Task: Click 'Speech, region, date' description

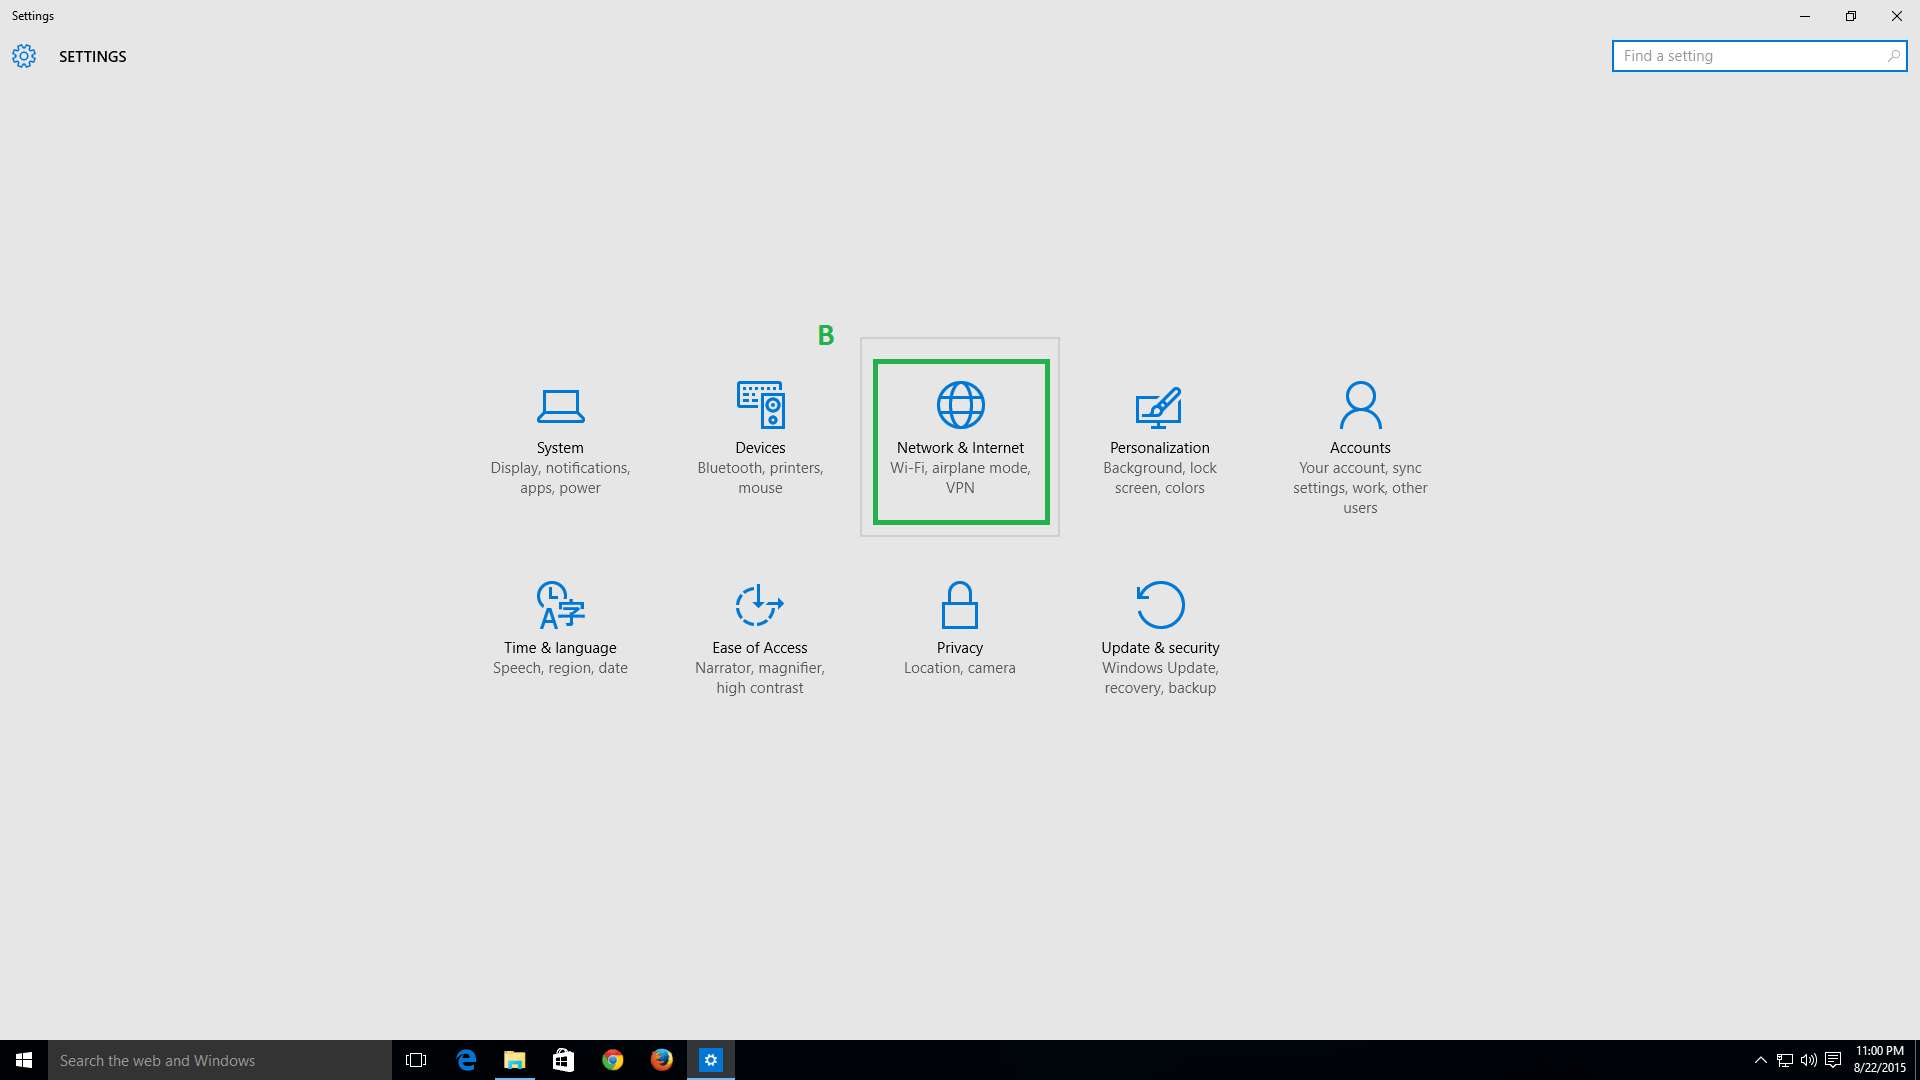Action: click(x=560, y=668)
